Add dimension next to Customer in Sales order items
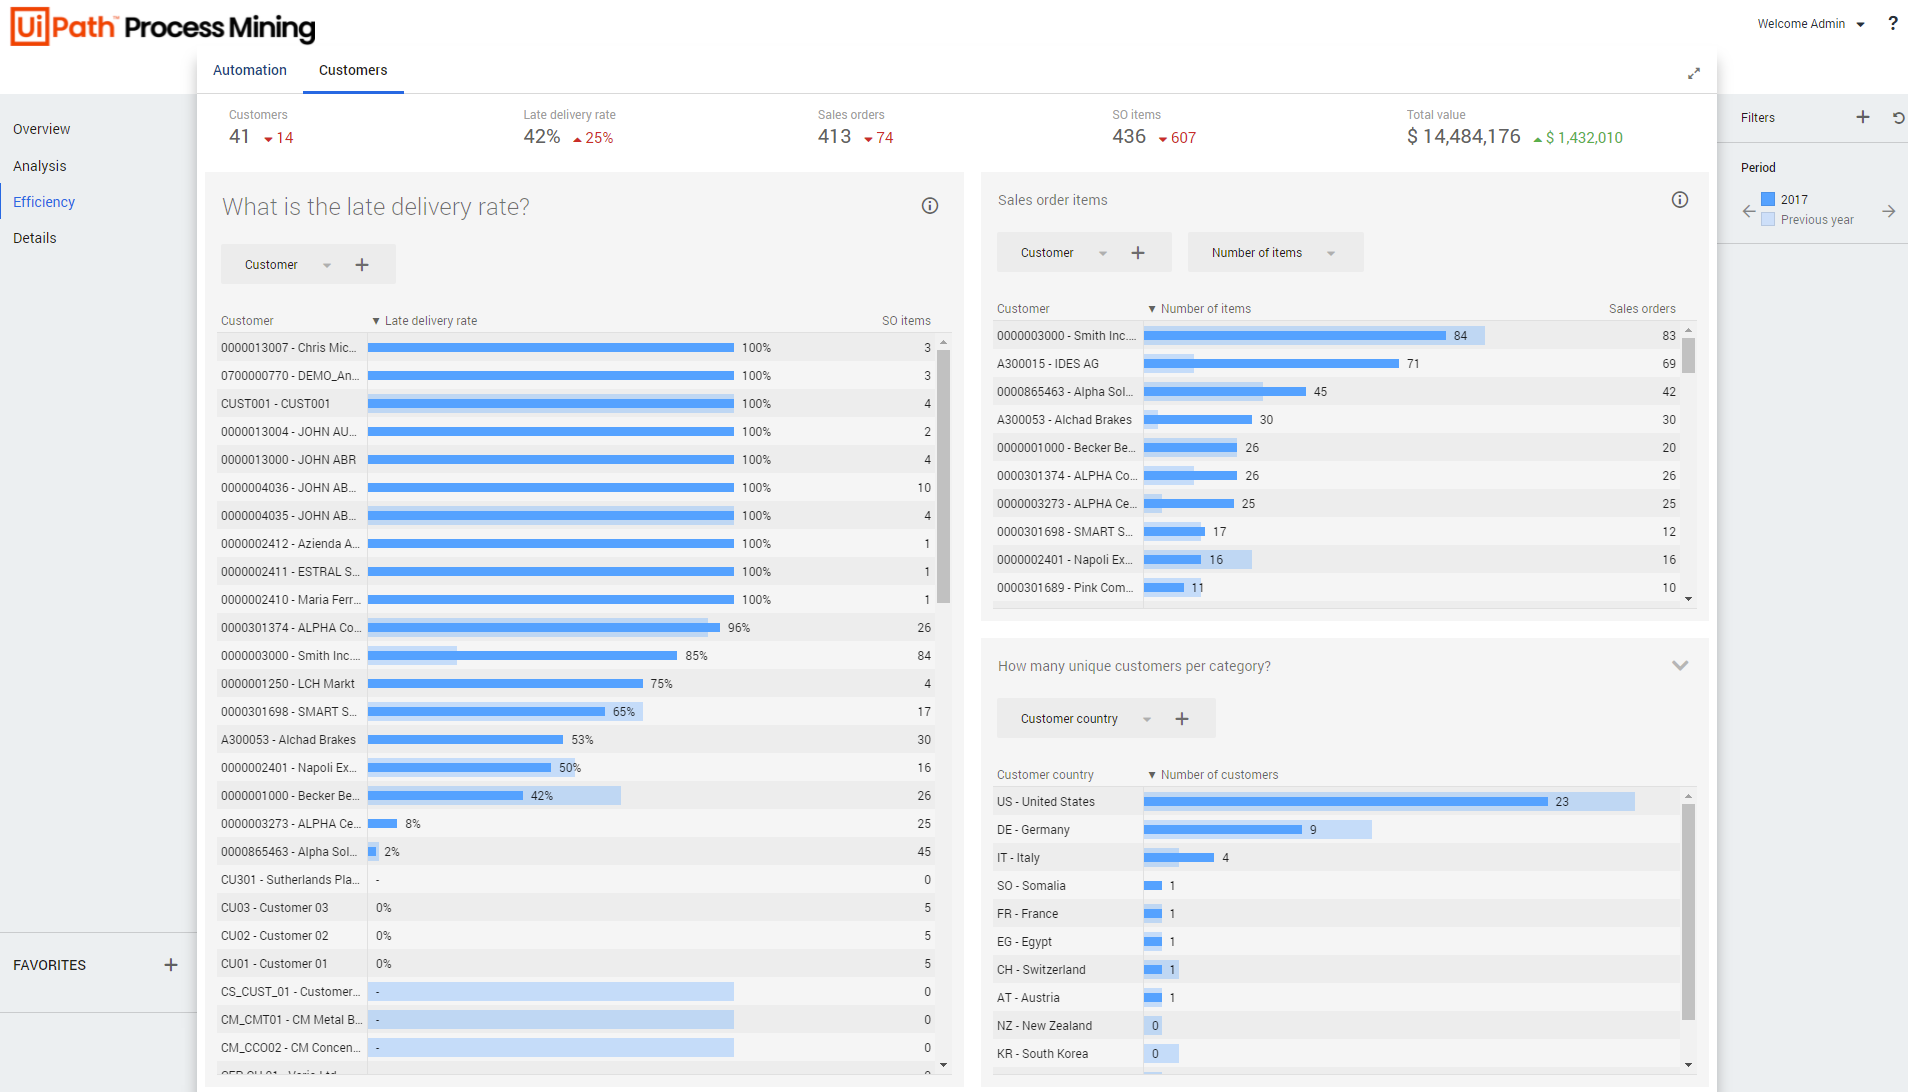This screenshot has width=1908, height=1092. 1137,253
